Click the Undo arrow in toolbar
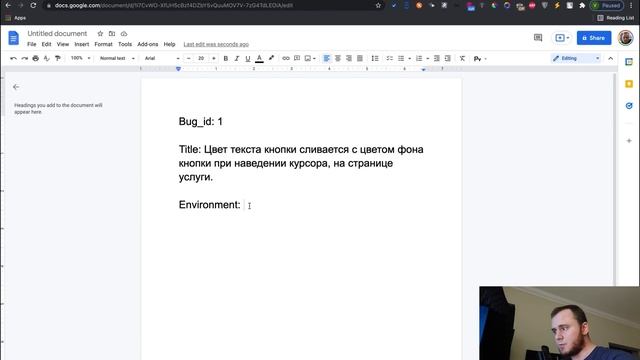The image size is (640, 360). (x=13, y=58)
